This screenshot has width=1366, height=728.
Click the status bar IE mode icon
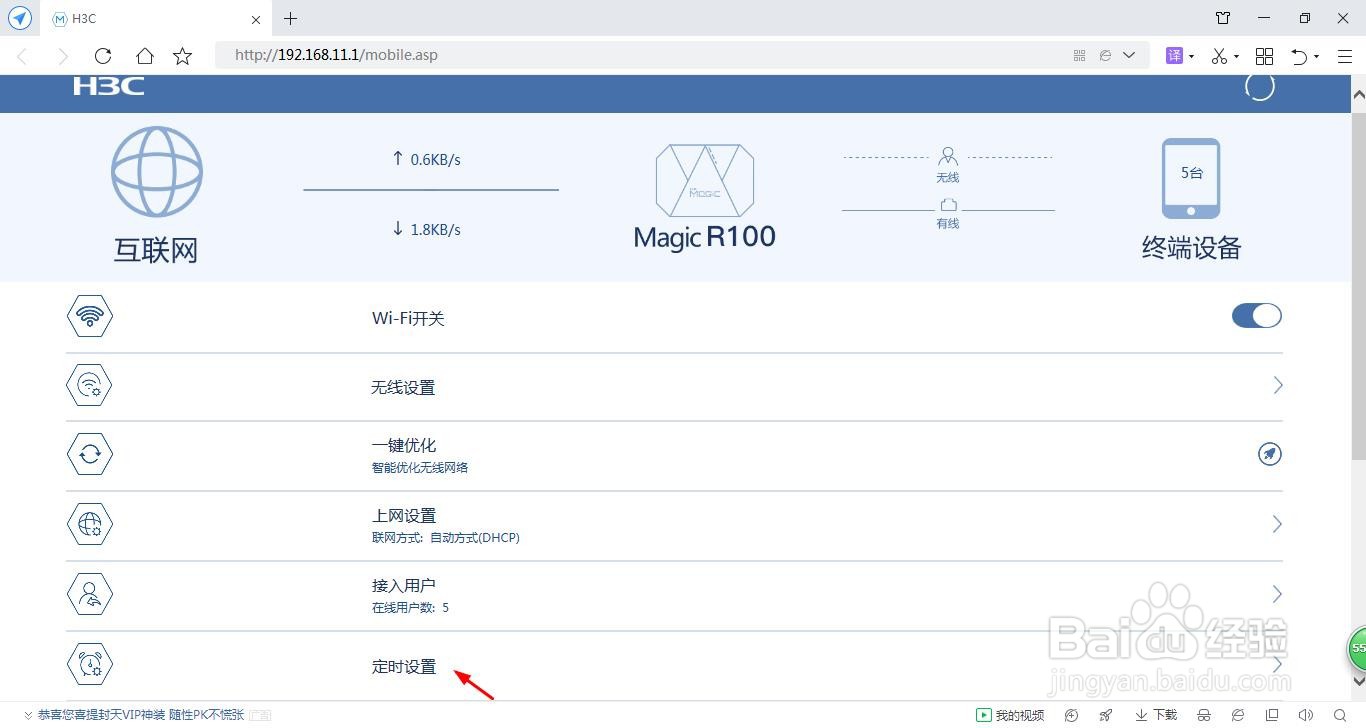tap(1238, 715)
